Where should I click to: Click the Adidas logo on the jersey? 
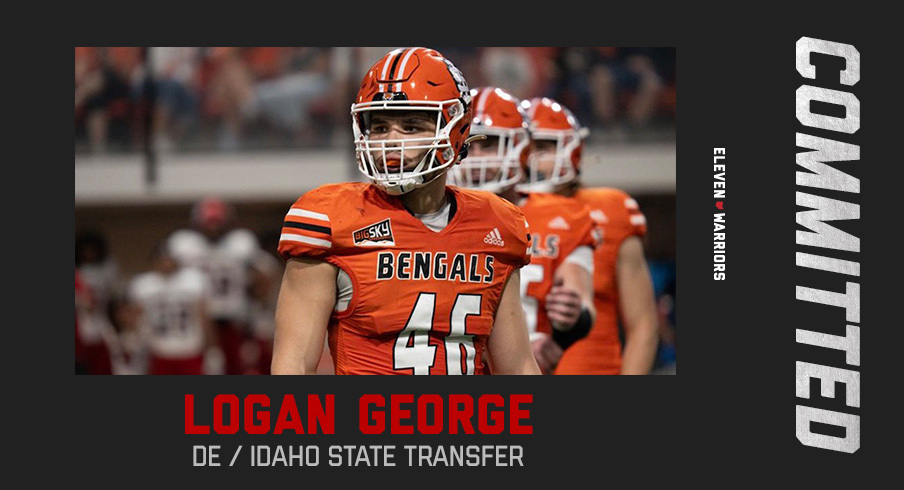click(x=494, y=237)
